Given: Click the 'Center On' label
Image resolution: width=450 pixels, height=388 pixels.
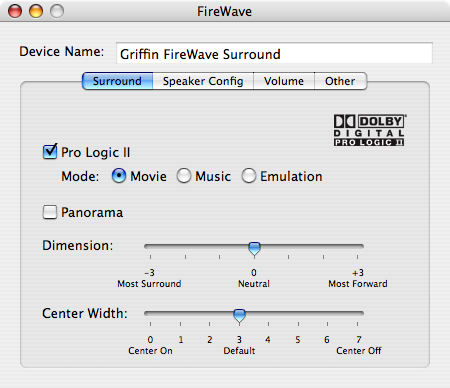Looking at the screenshot, I should 150,351.
